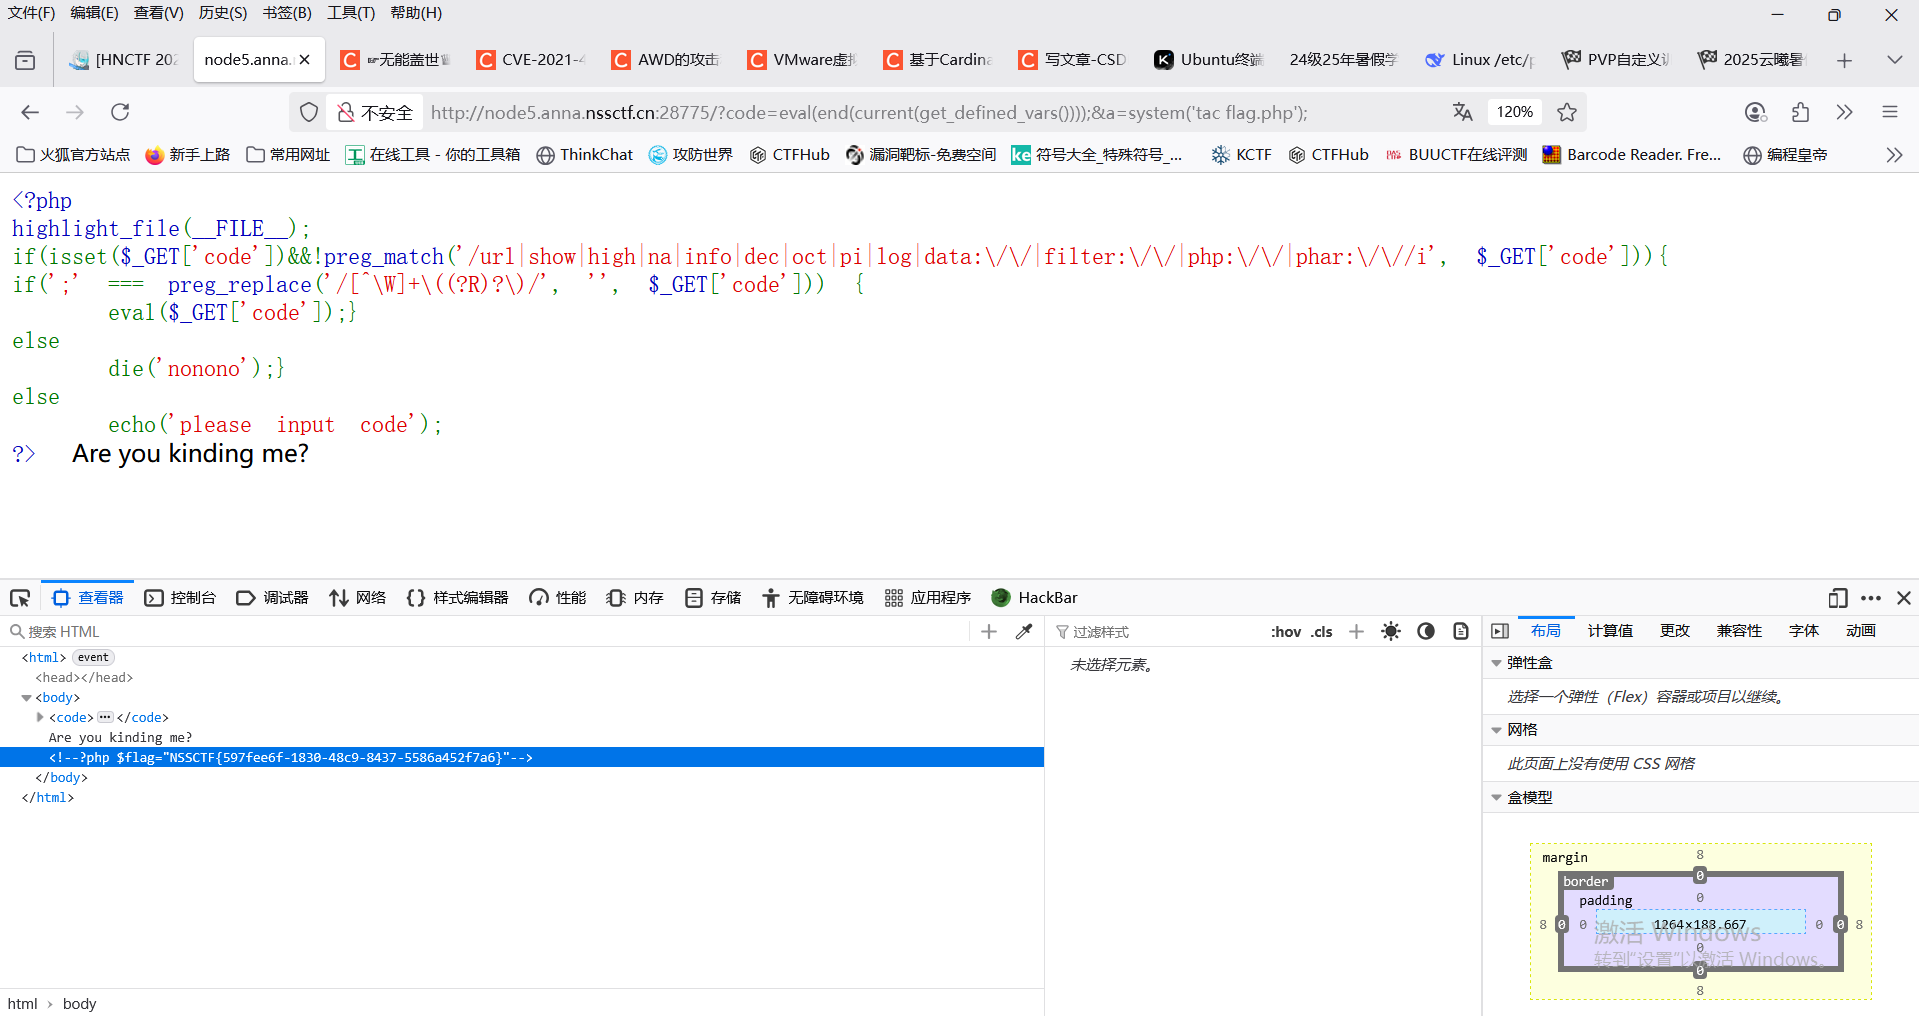The image size is (1919, 1016).
Task: Collapse the 盒模型 section
Action: 1497,798
